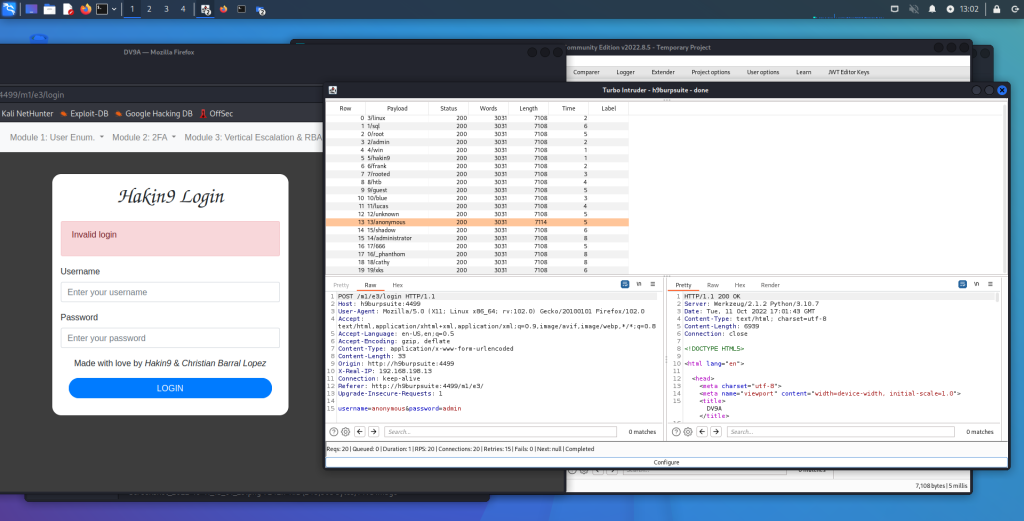Sort results by Payload column header
Screen dimensions: 1024x521
tap(397, 108)
